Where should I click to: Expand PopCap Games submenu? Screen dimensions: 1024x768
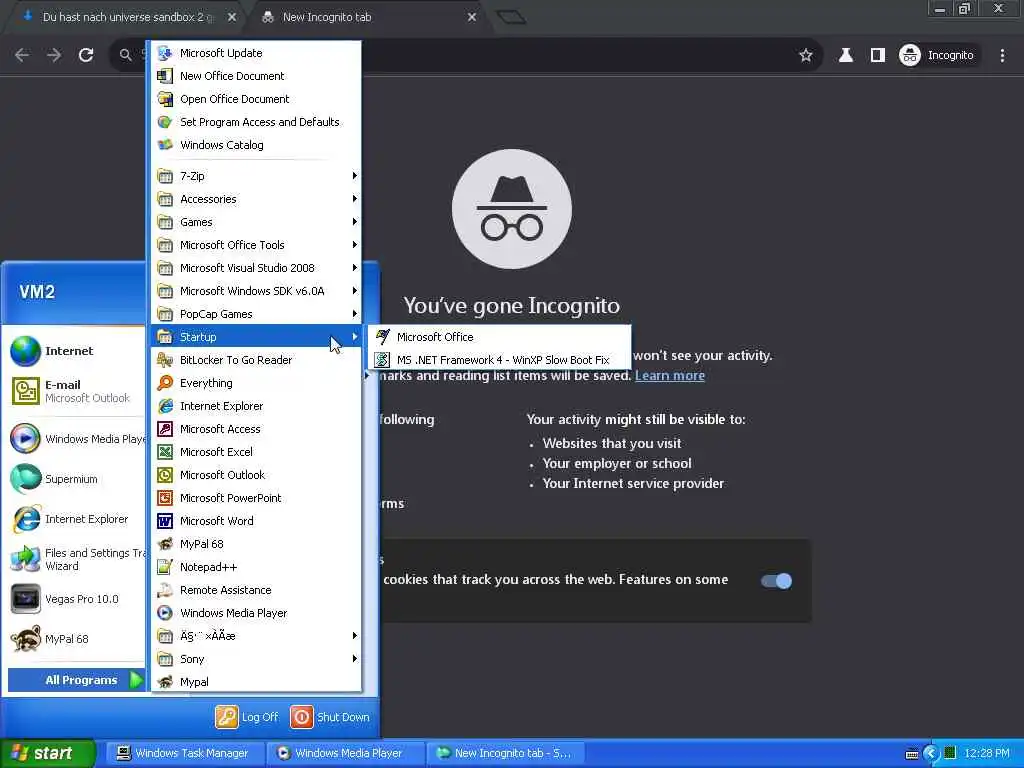coord(256,313)
